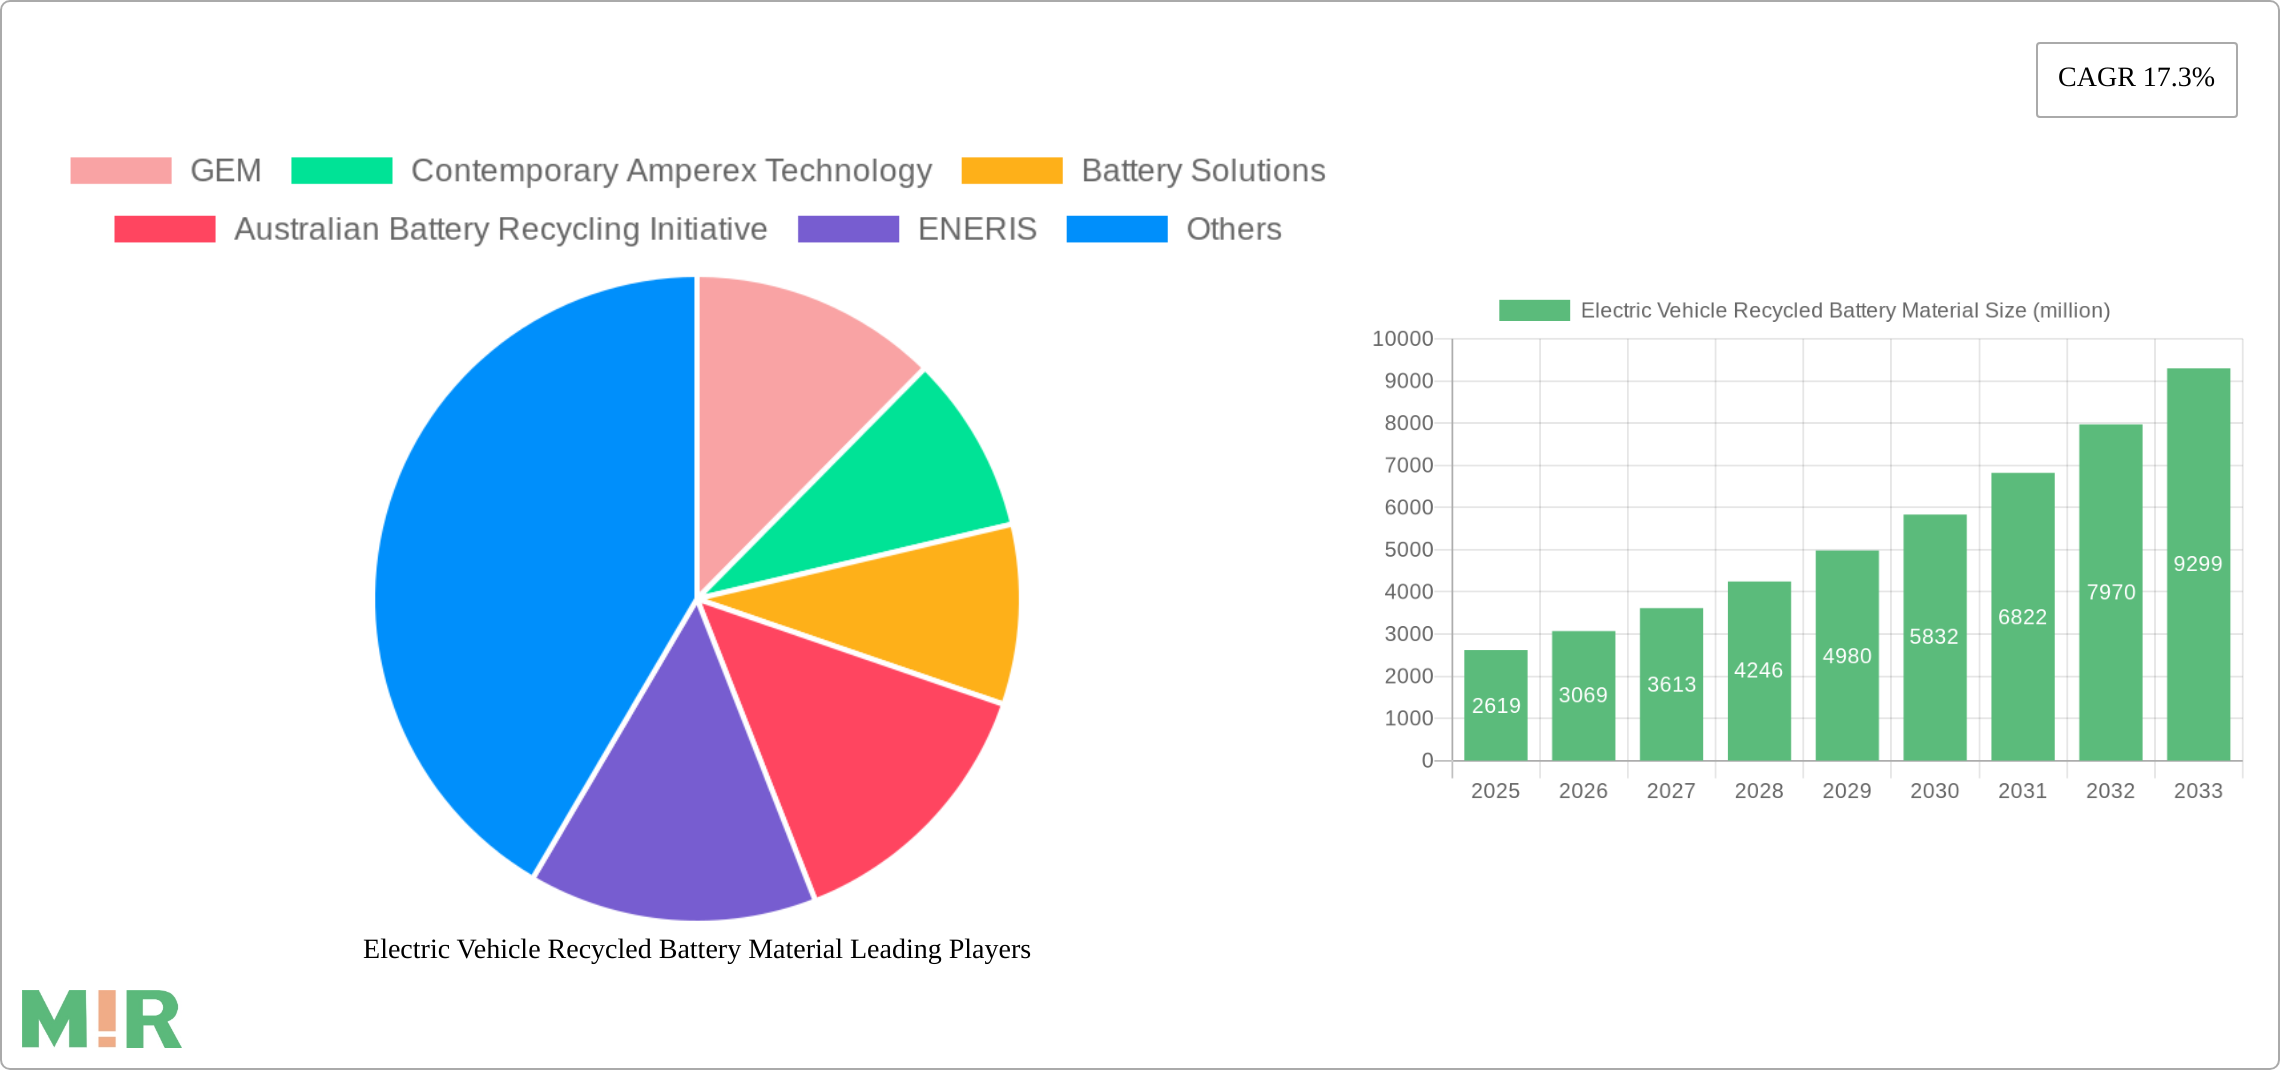Image resolution: width=2280 pixels, height=1070 pixels.
Task: Click the GEM pink legend swatch
Action: [120, 171]
